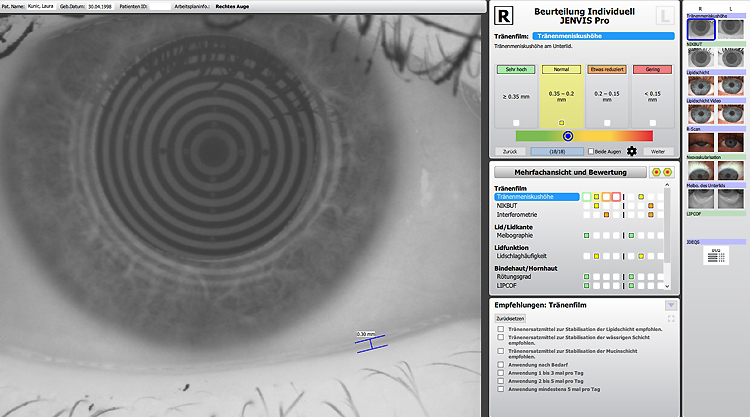Open right-eye R-Scan thumbnail

tap(700, 143)
